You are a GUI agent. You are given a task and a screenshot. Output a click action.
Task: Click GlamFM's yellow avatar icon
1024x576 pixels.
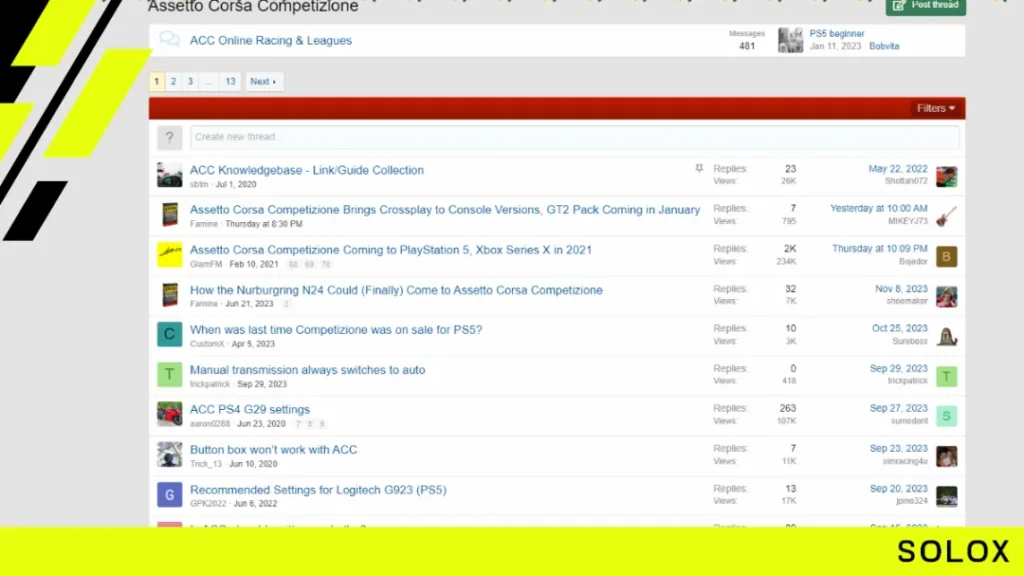coord(169,255)
